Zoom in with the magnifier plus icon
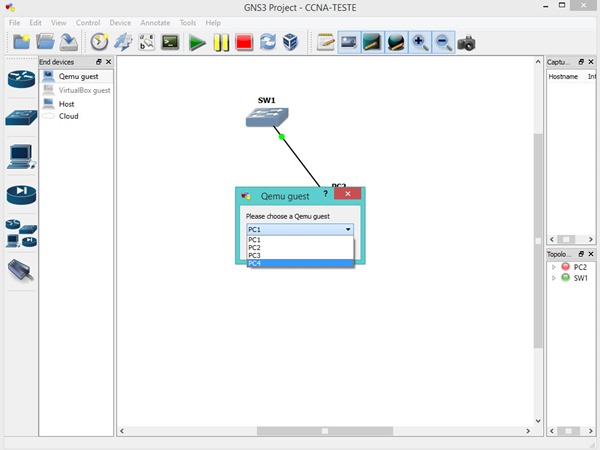This screenshot has height=450, width=600. 420,42
